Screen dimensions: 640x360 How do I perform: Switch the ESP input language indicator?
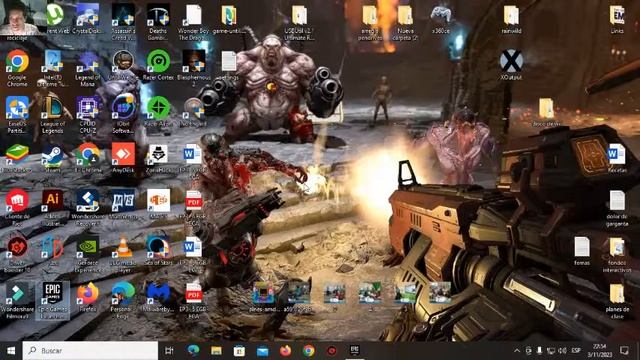(576, 351)
